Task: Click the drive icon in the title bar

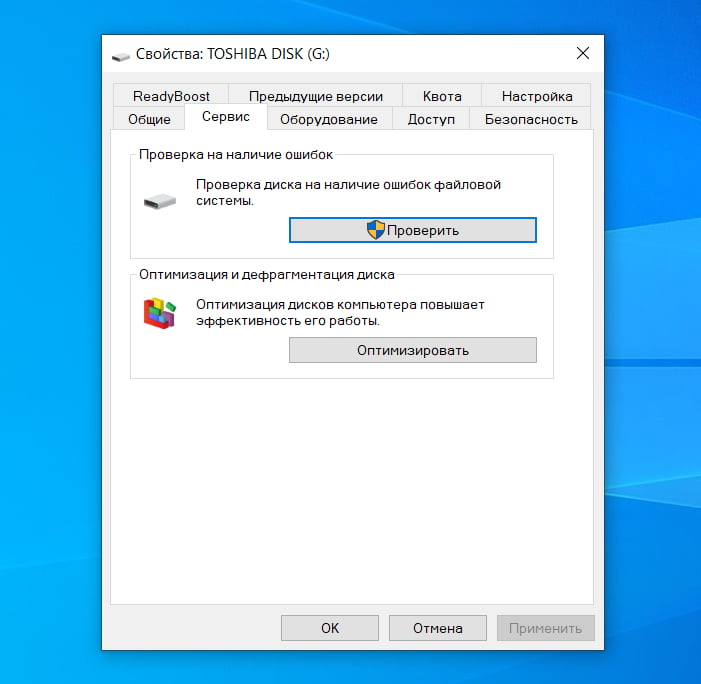Action: [x=121, y=57]
